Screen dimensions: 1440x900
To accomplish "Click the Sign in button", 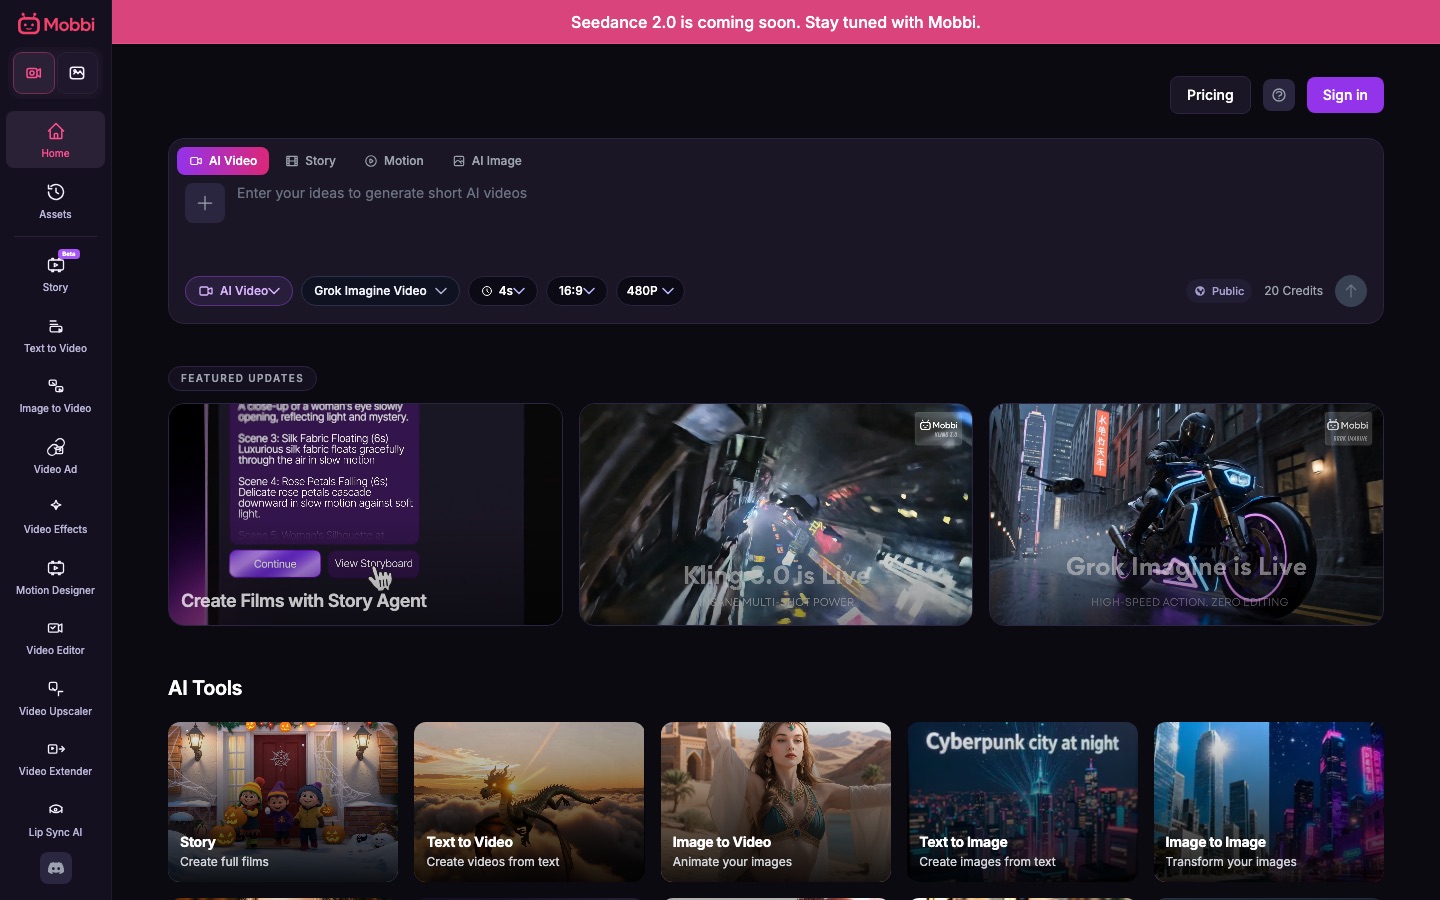I will point(1345,95).
